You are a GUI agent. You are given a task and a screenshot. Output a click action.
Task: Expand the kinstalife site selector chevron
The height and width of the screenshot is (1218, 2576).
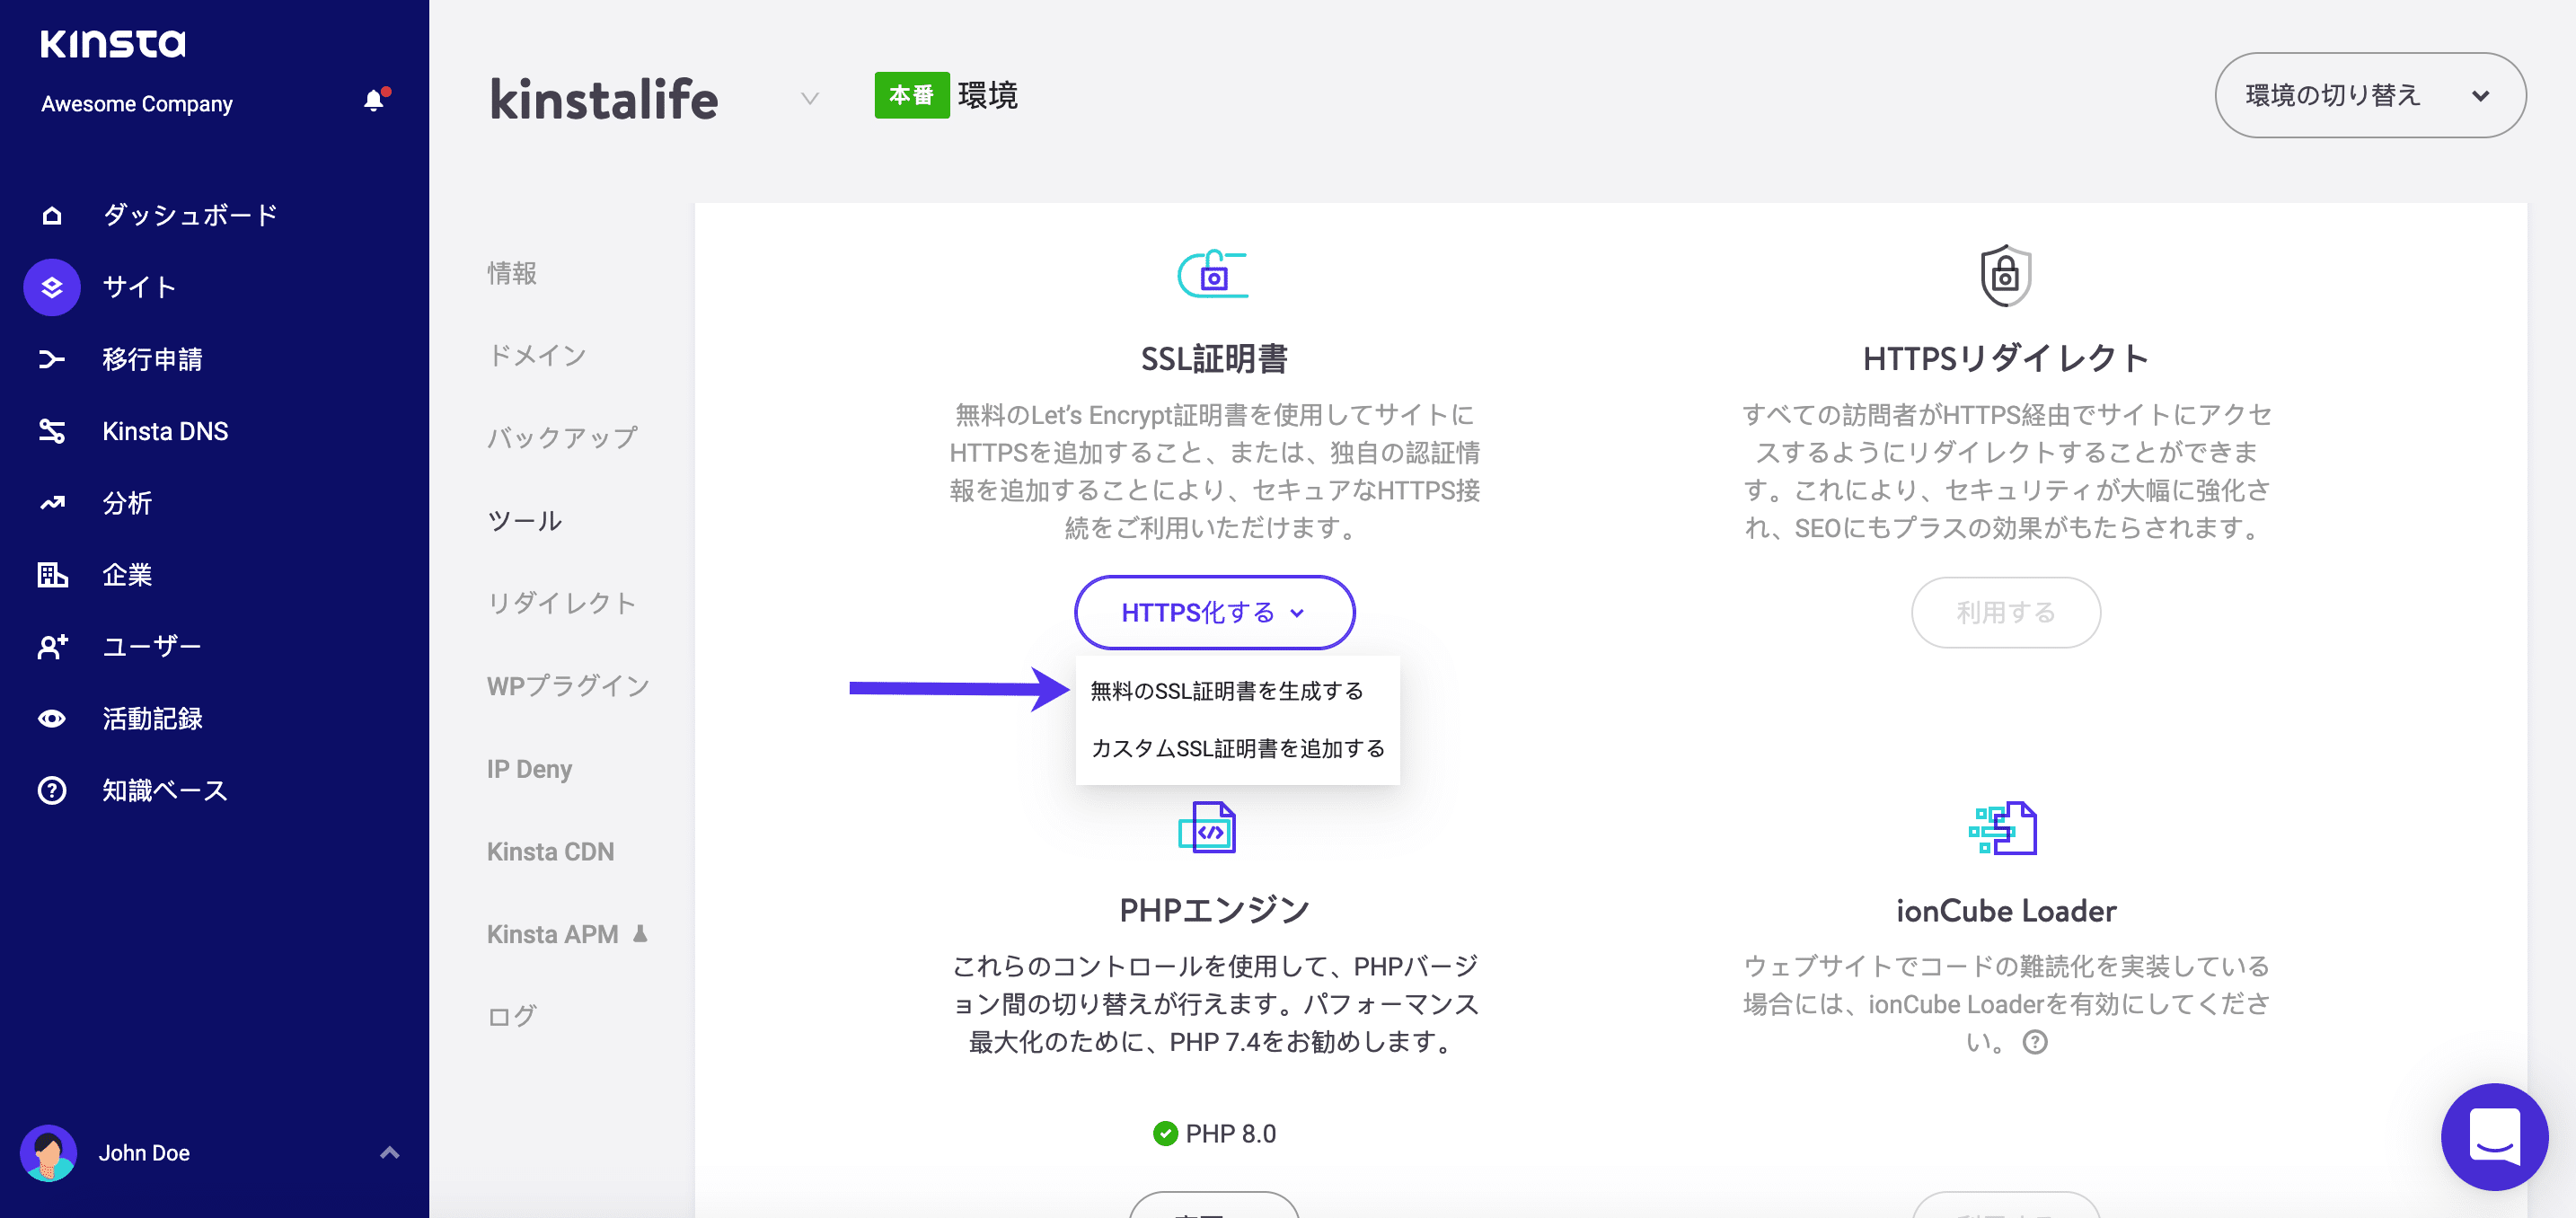pyautogui.click(x=808, y=98)
